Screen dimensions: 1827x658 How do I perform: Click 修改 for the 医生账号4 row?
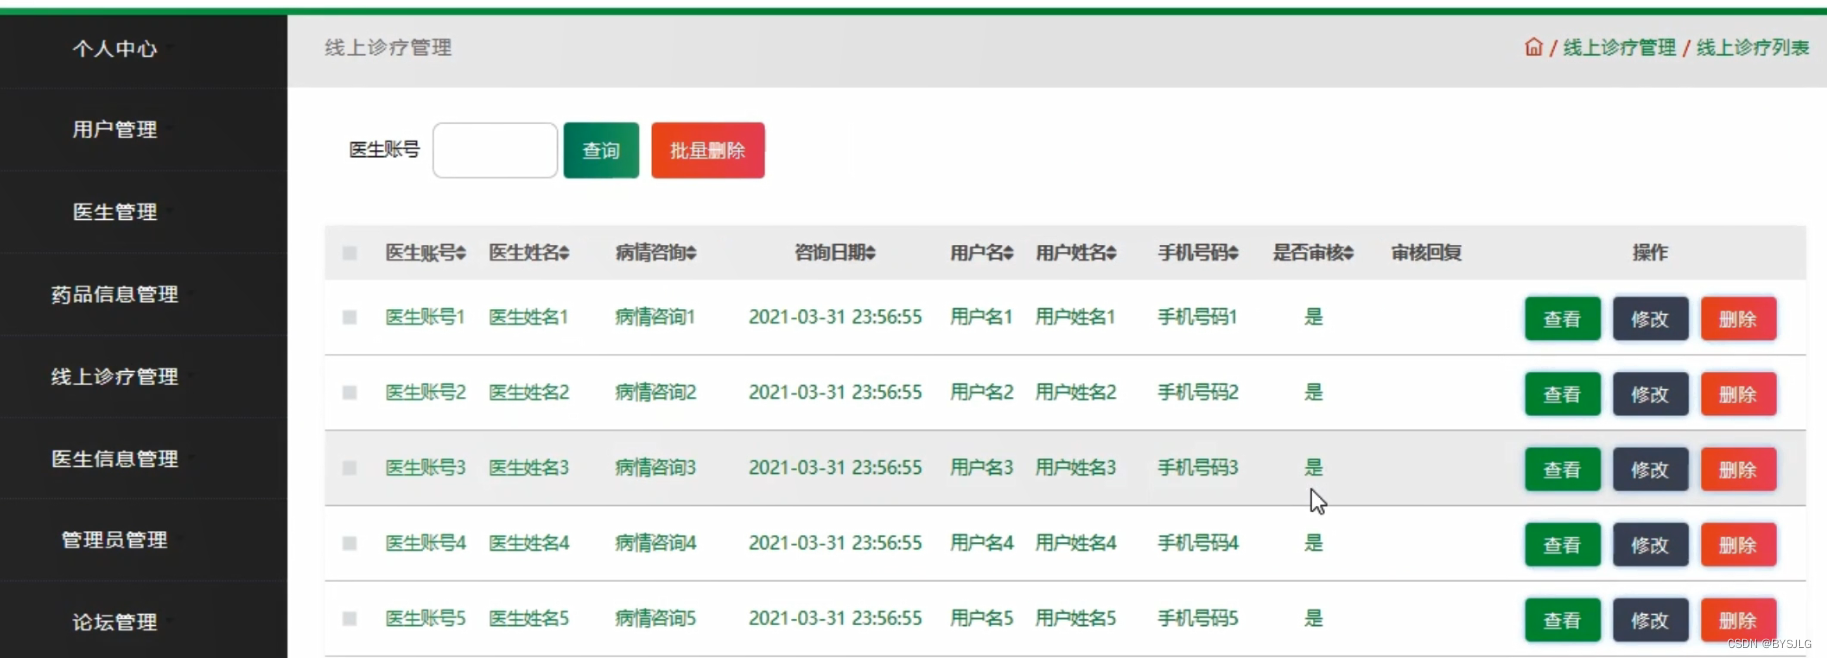coord(1650,545)
